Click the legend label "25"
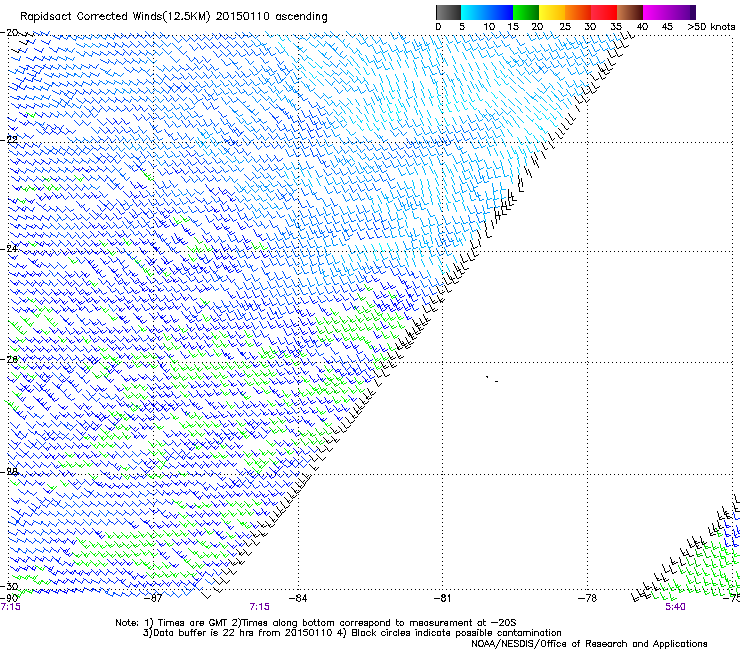This screenshot has width=740, height=650. click(565, 26)
